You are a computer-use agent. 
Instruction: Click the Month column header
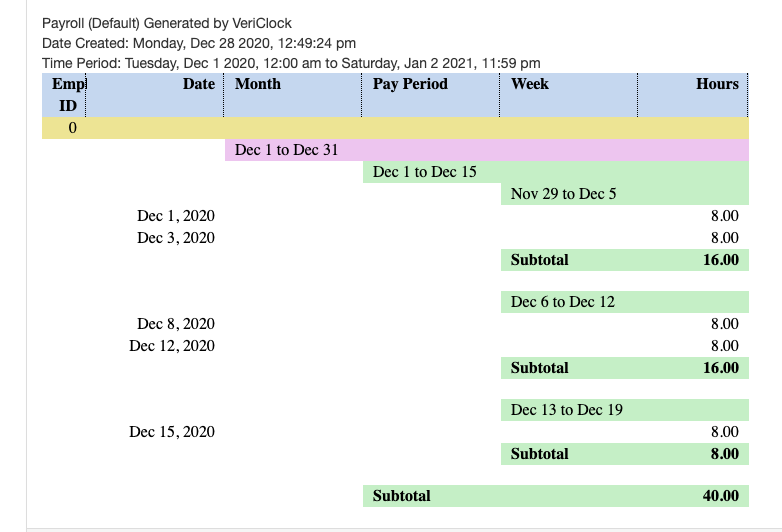pos(258,84)
